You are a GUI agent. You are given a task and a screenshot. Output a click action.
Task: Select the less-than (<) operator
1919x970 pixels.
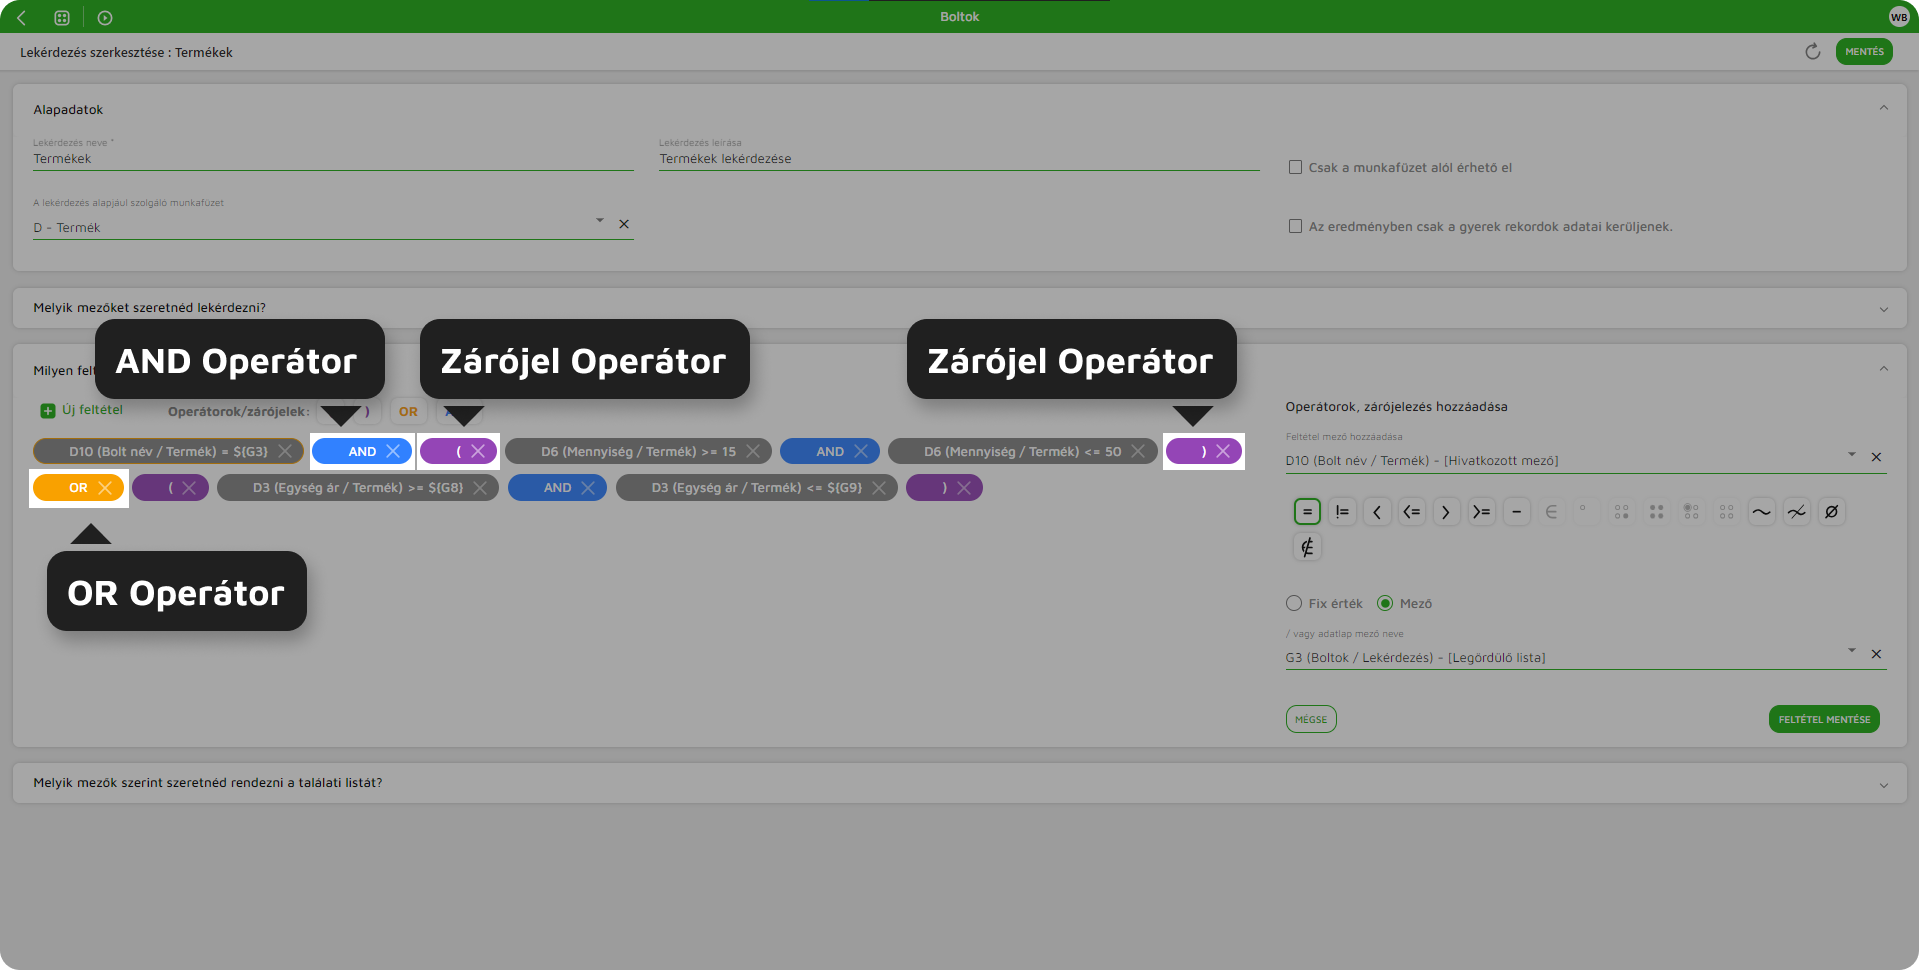1377,512
